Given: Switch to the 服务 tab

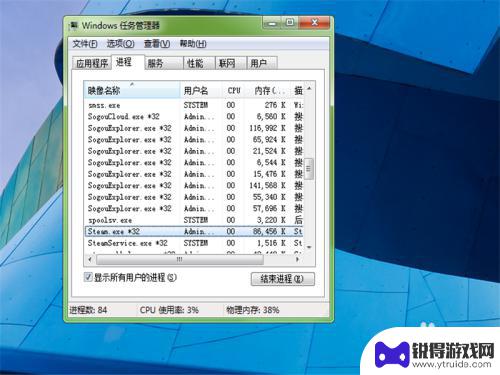Looking at the screenshot, I should [164, 63].
